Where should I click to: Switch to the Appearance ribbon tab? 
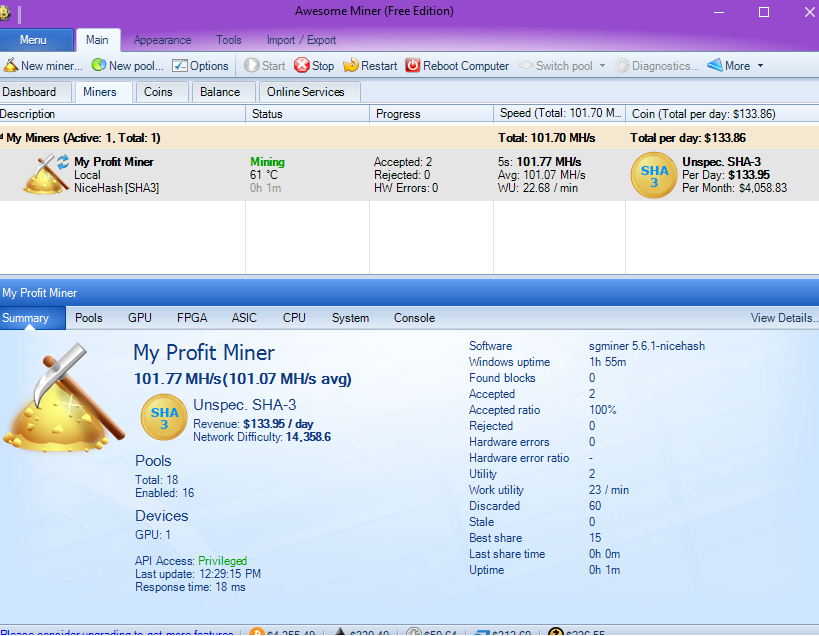point(162,40)
